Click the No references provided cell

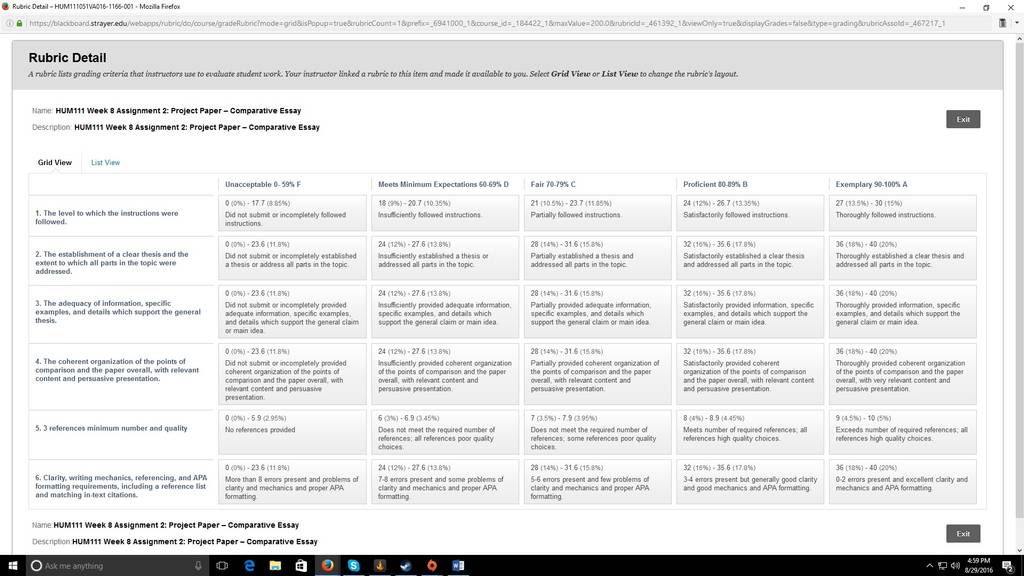tap(293, 432)
